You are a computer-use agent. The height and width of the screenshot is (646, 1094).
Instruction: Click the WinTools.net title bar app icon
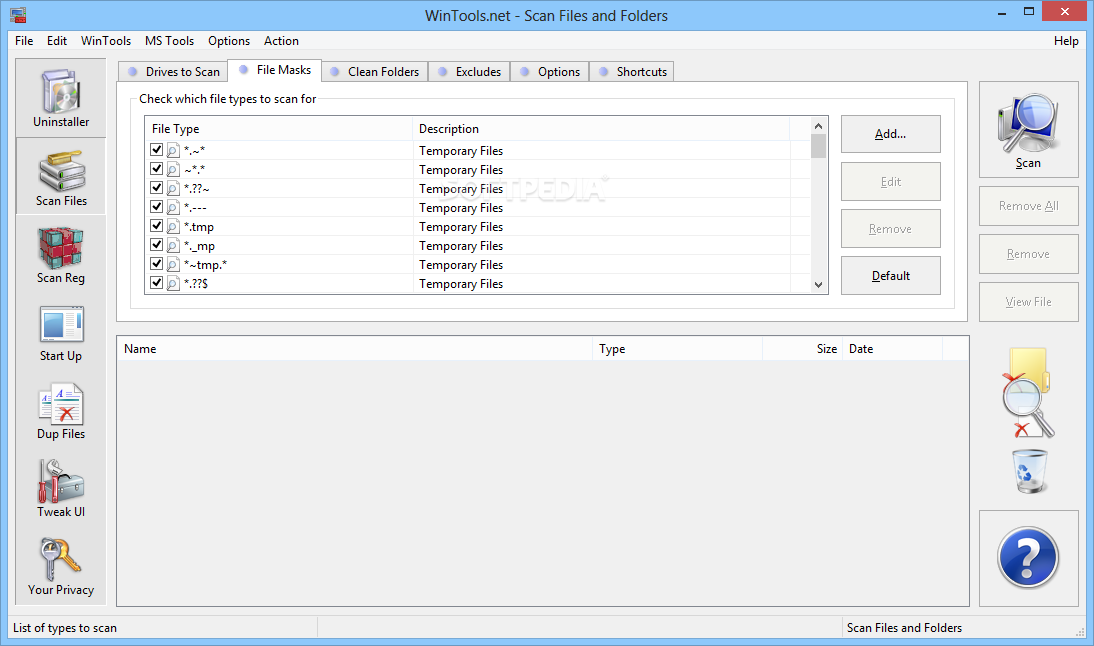18,15
